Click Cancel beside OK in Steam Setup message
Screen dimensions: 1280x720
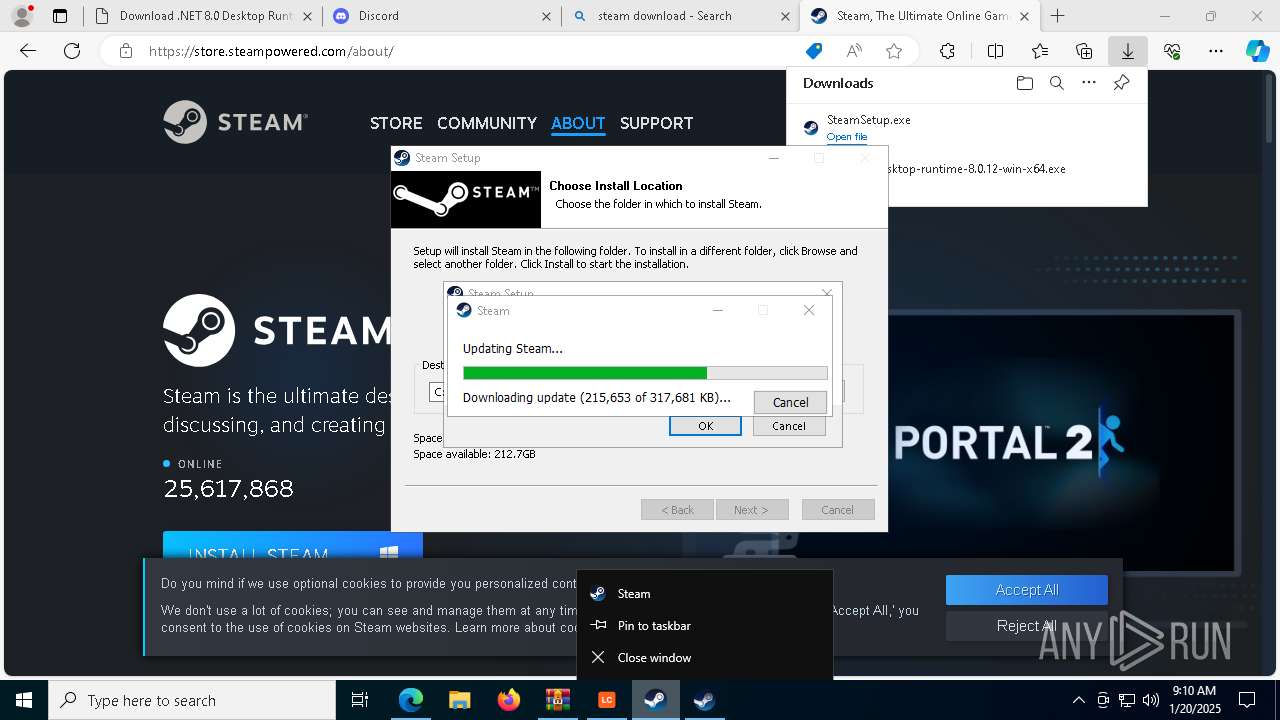click(789, 426)
